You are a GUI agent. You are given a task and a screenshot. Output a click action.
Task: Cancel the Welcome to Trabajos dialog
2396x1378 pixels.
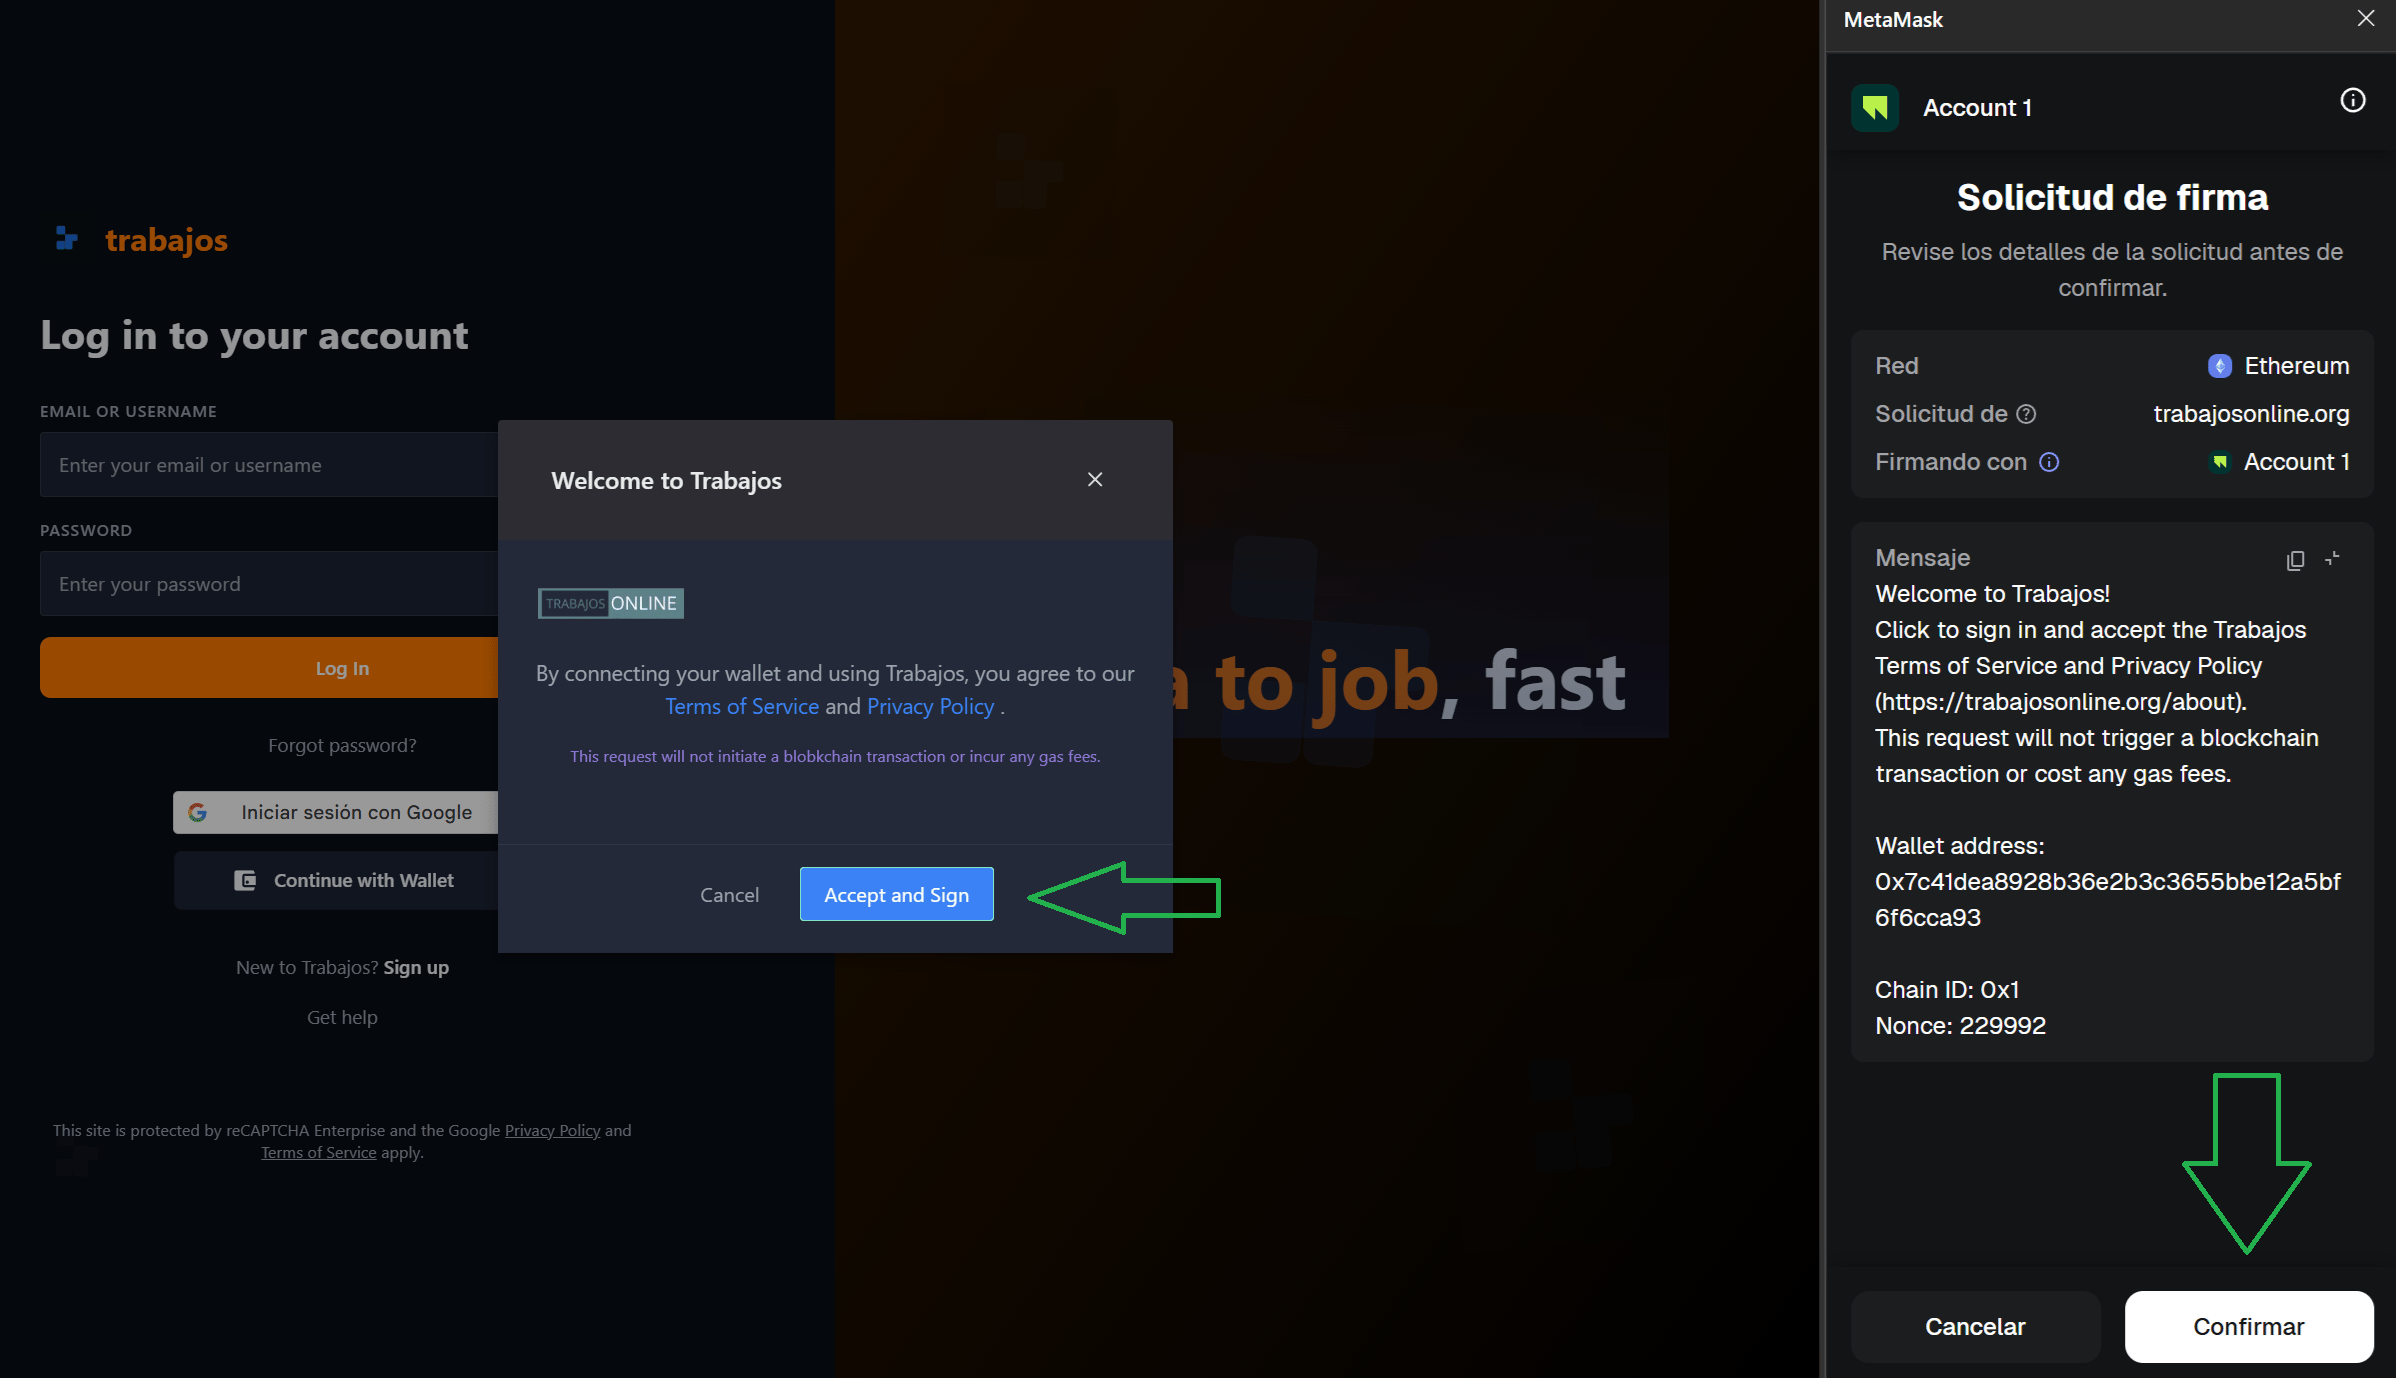[x=729, y=895]
